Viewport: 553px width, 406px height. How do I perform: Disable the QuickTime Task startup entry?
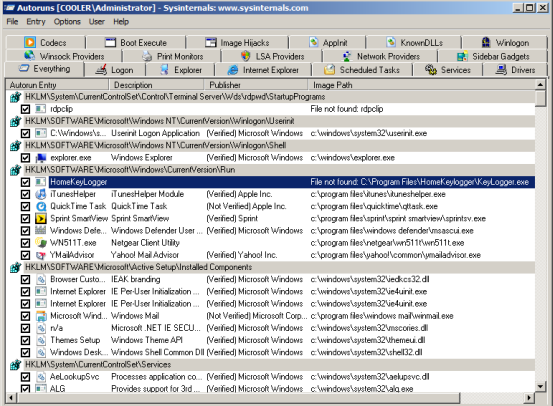tap(25, 206)
